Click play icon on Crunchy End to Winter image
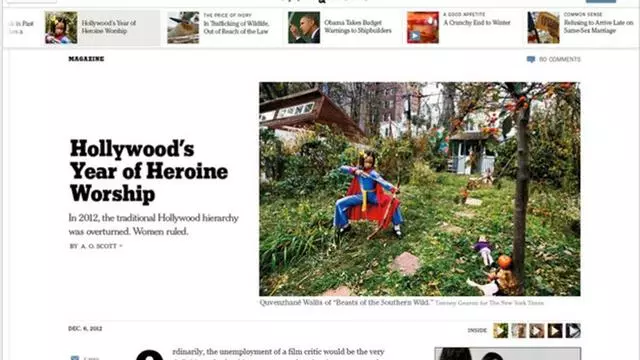This screenshot has width=640, height=360. point(414,36)
